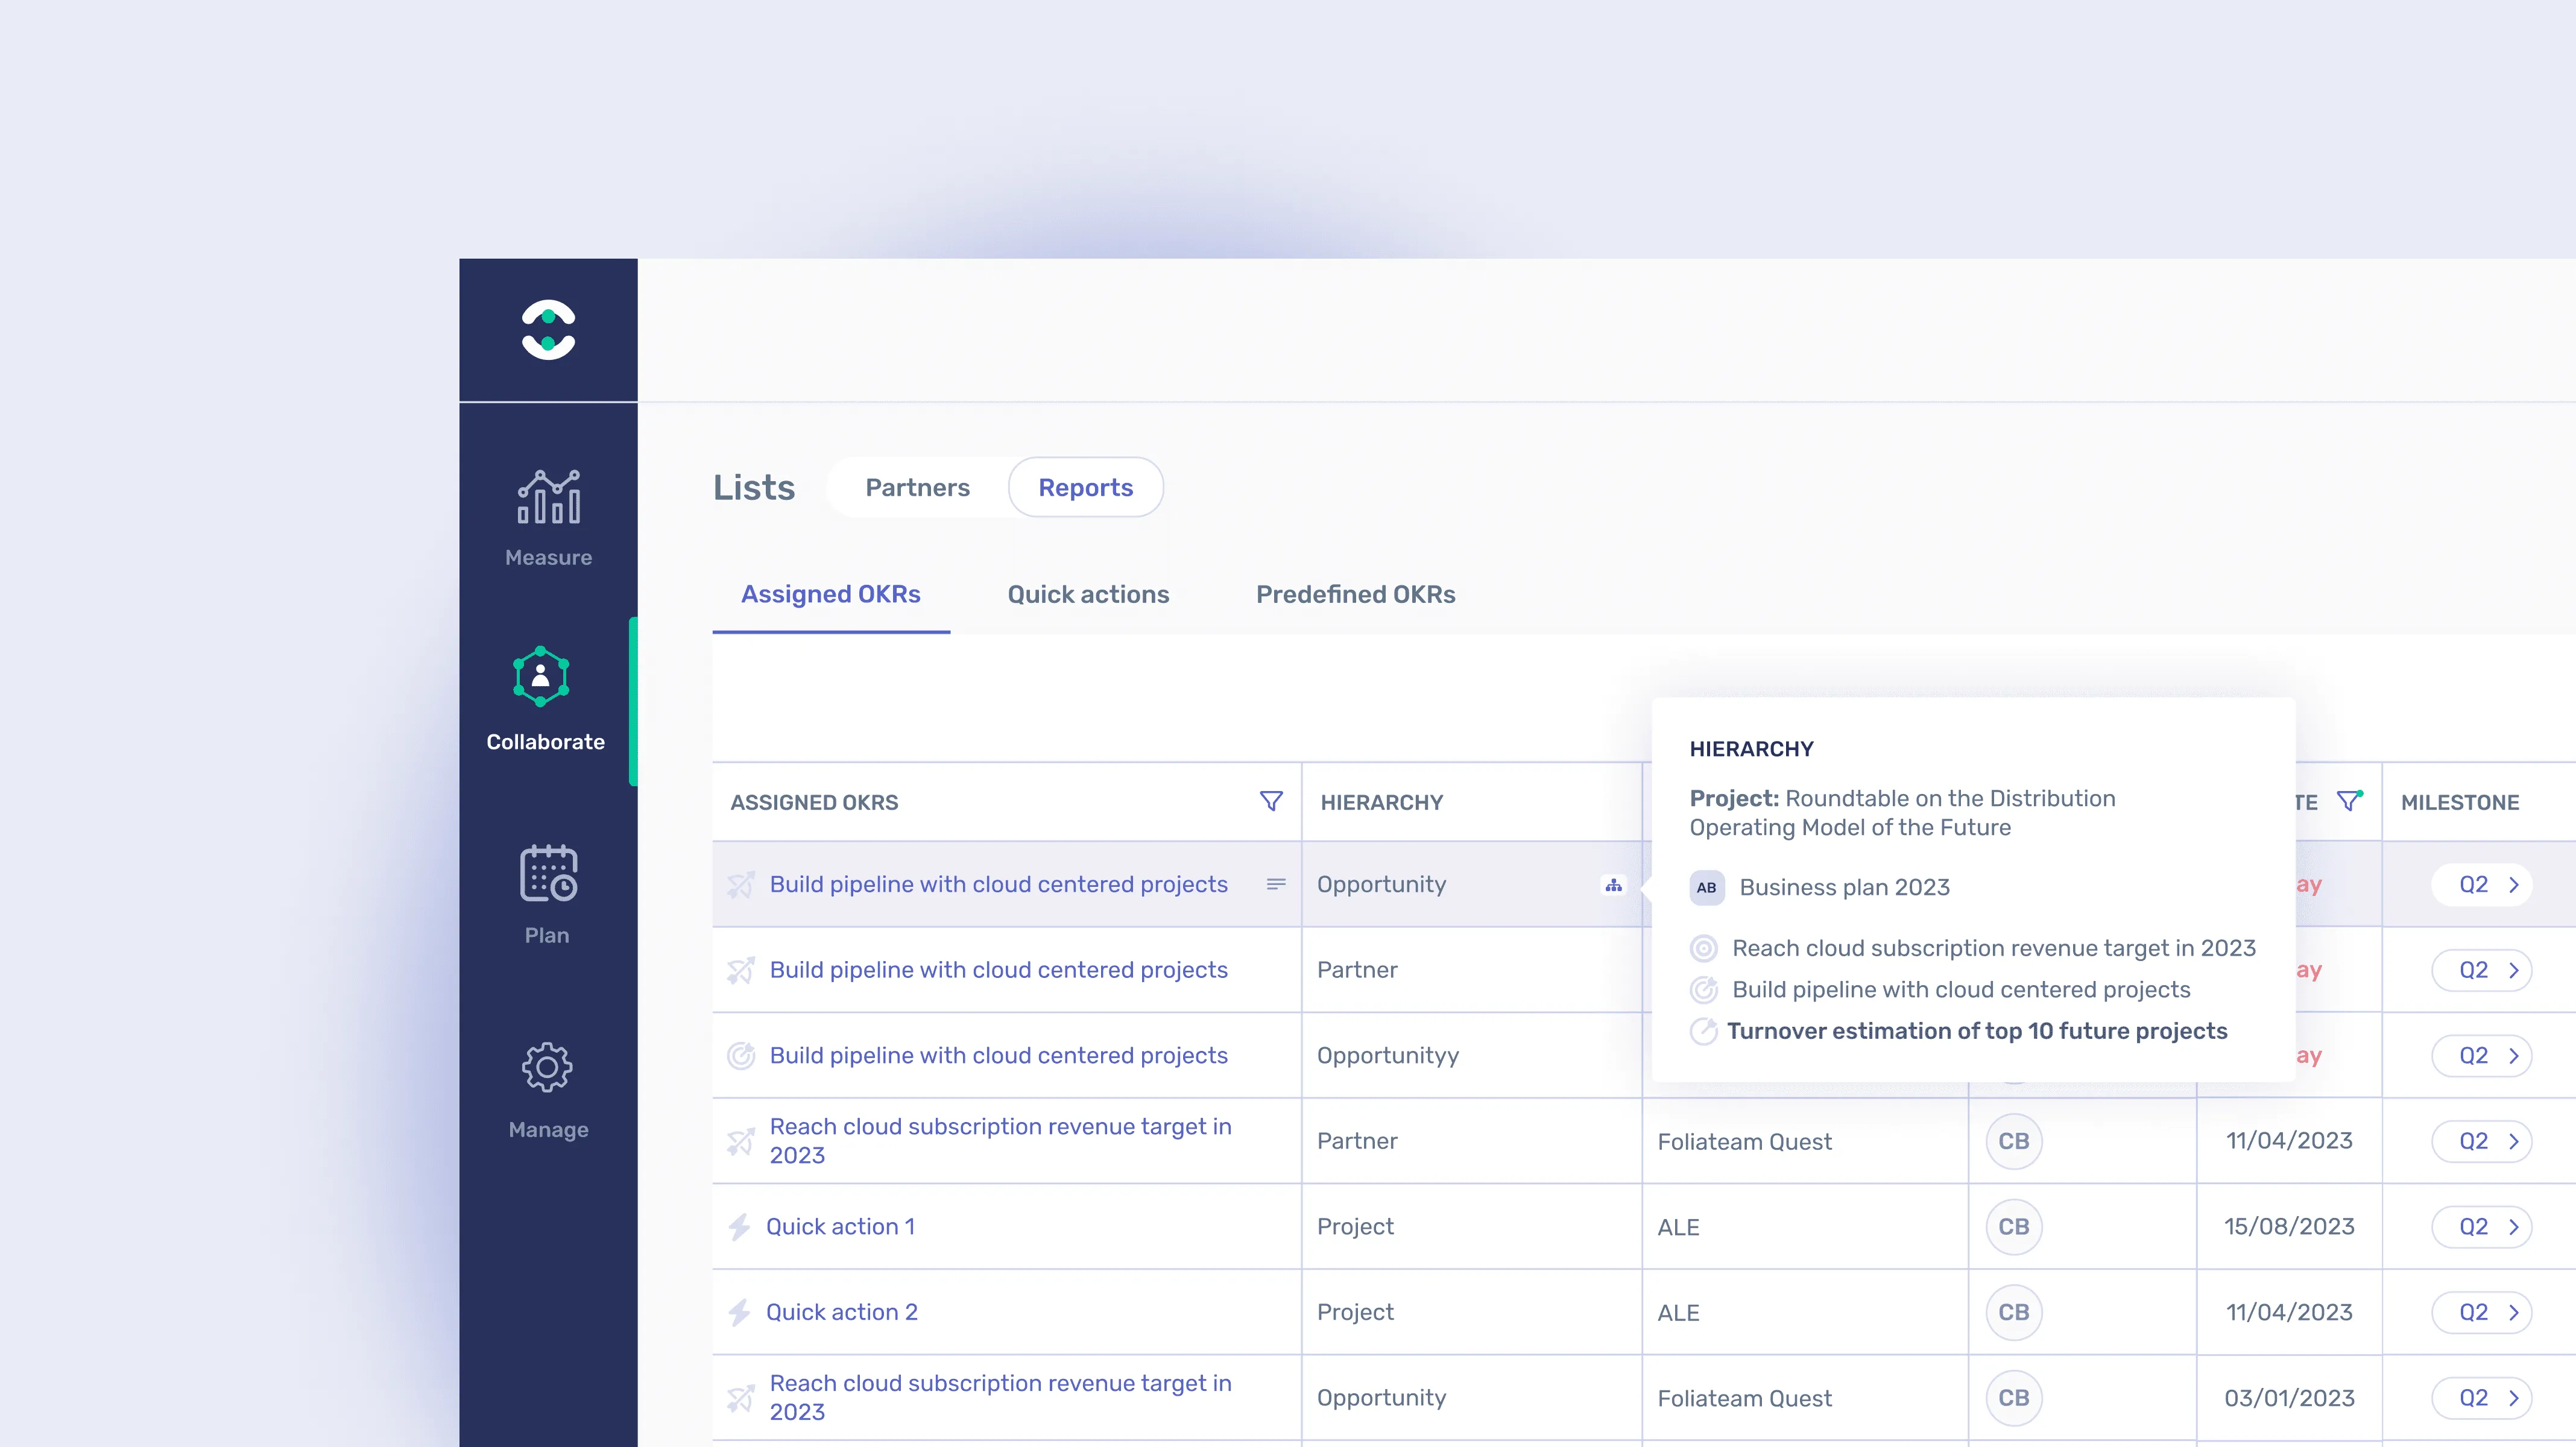Click the notes icon on first OKR row
The height and width of the screenshot is (1447, 2576).
click(1276, 884)
